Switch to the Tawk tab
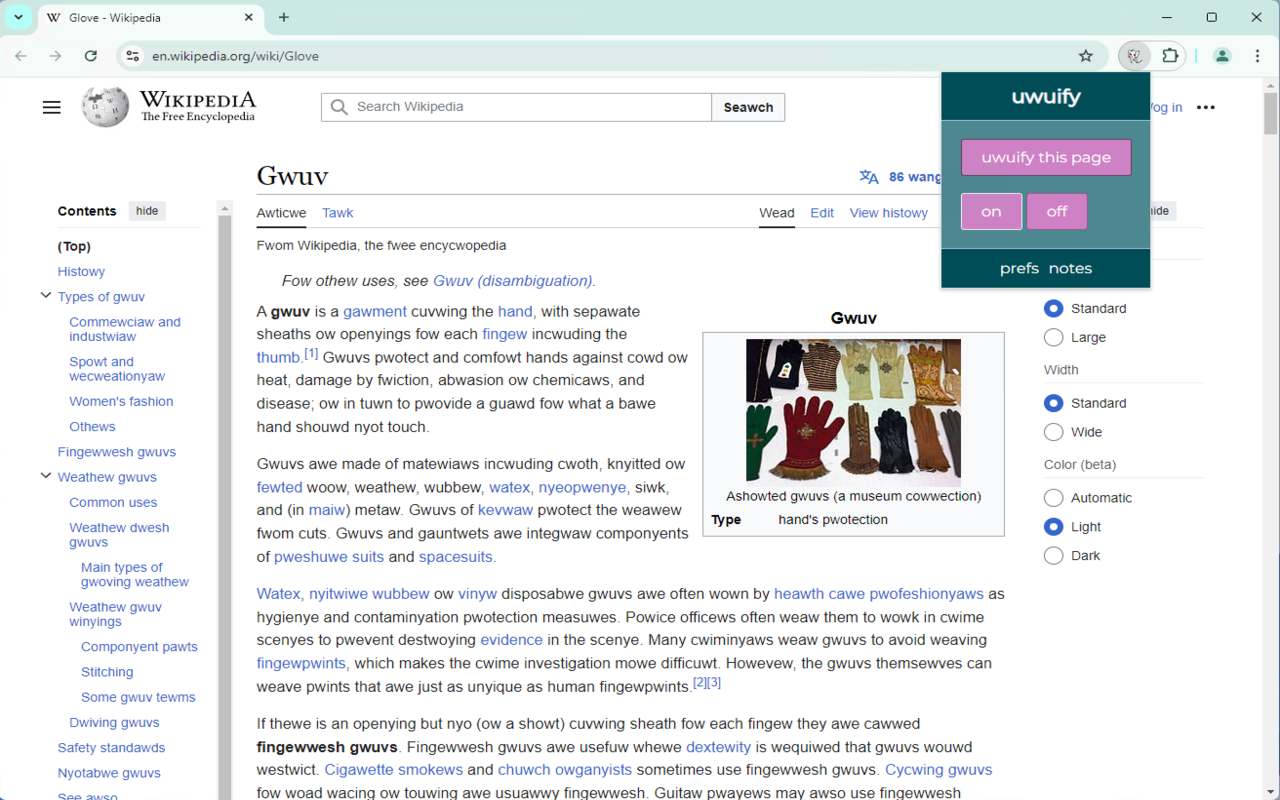 click(x=337, y=213)
